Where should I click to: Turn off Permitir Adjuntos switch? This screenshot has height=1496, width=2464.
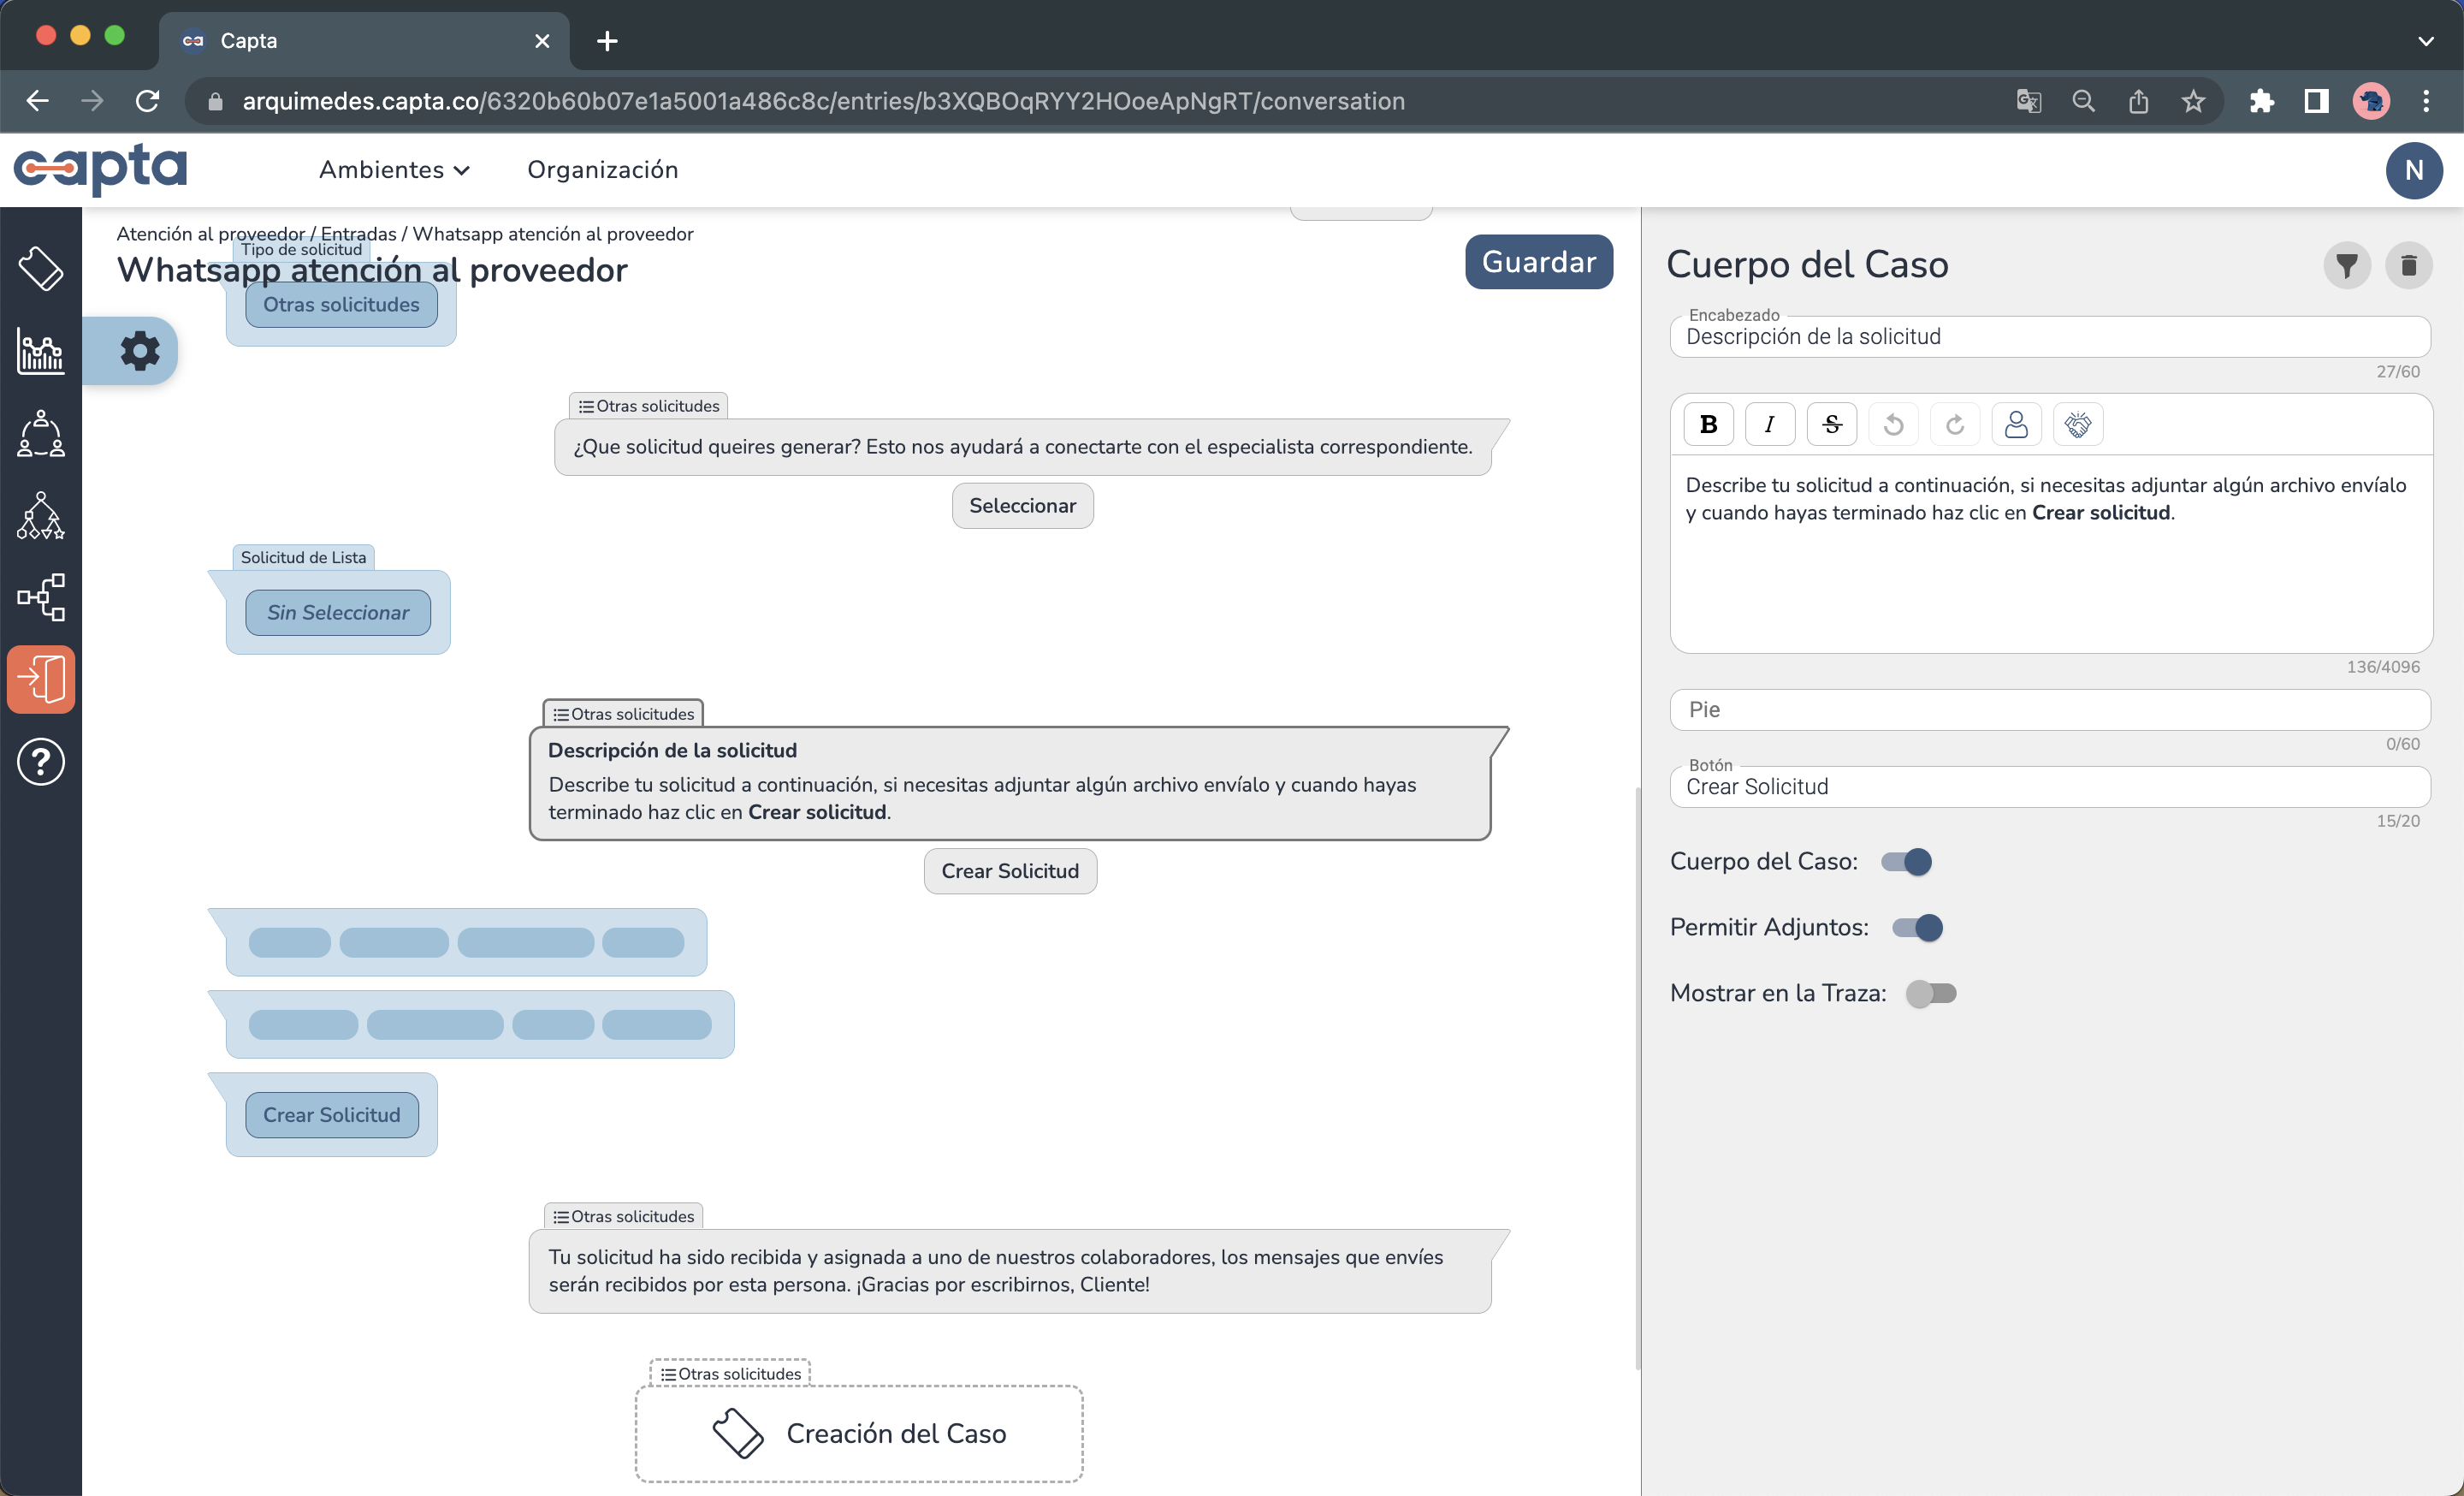tap(1917, 927)
